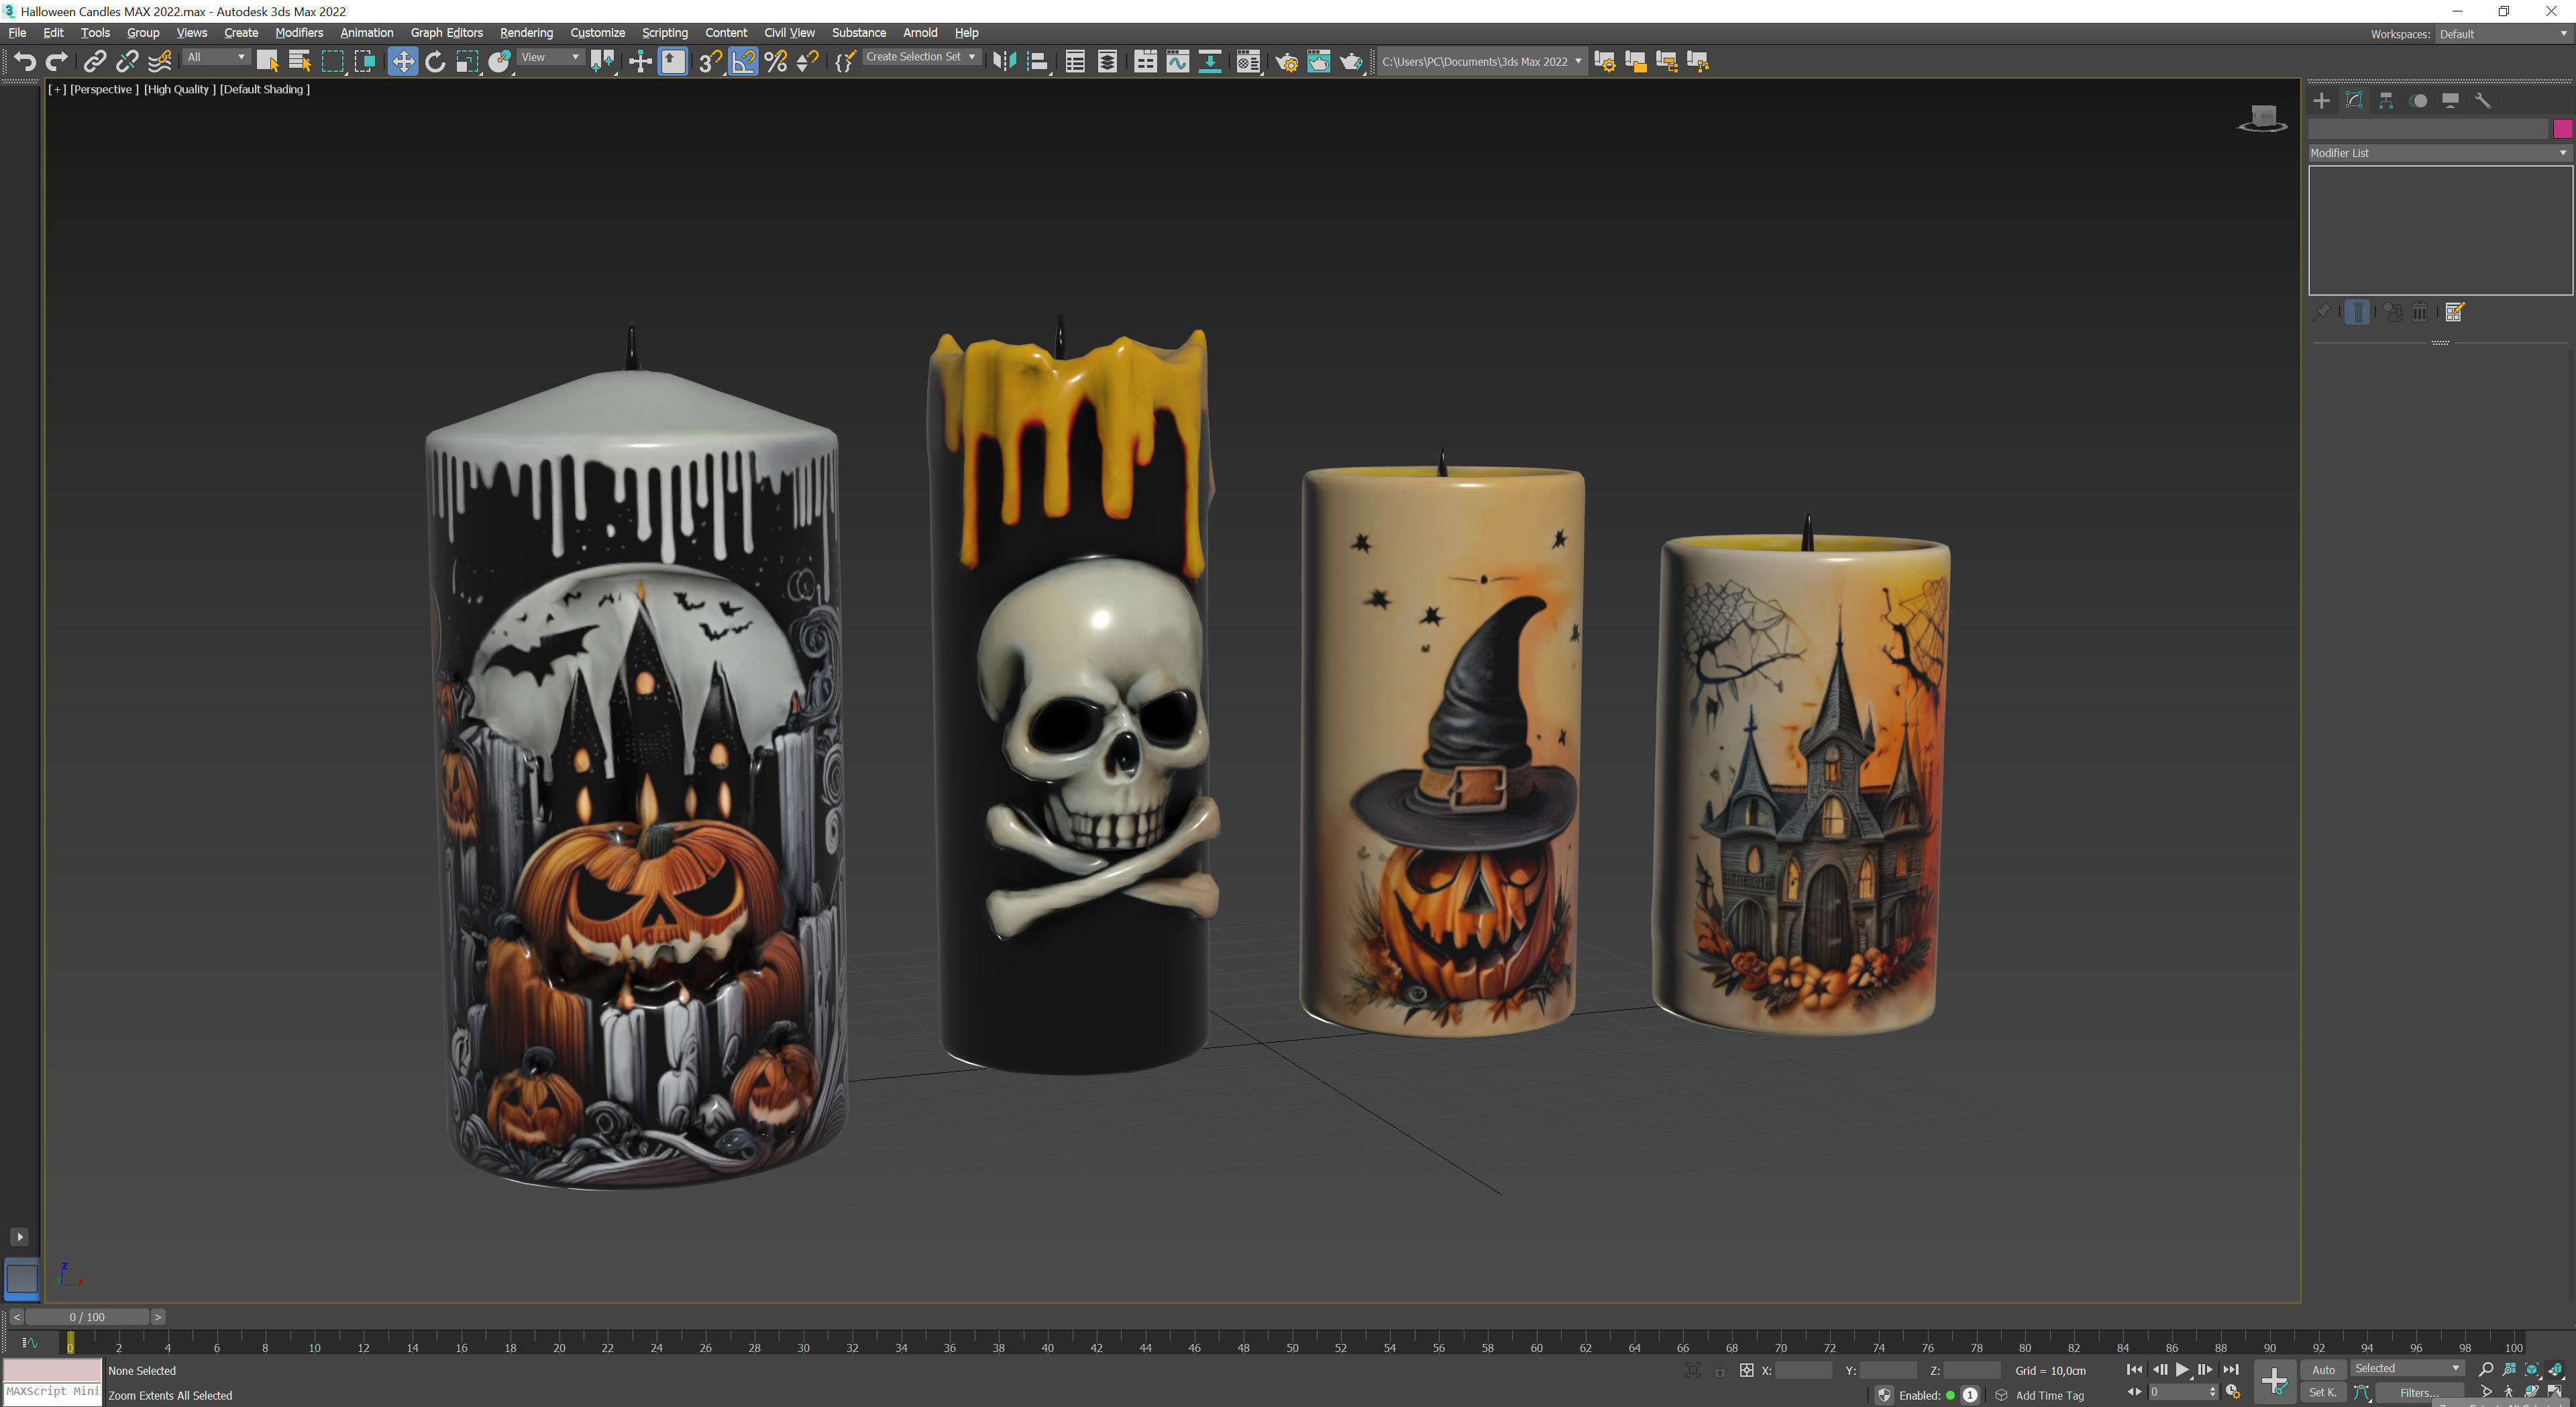Viewport: 2576px width, 1407px height.
Task: Click the Set K. button
Action: pyautogui.click(x=2323, y=1392)
